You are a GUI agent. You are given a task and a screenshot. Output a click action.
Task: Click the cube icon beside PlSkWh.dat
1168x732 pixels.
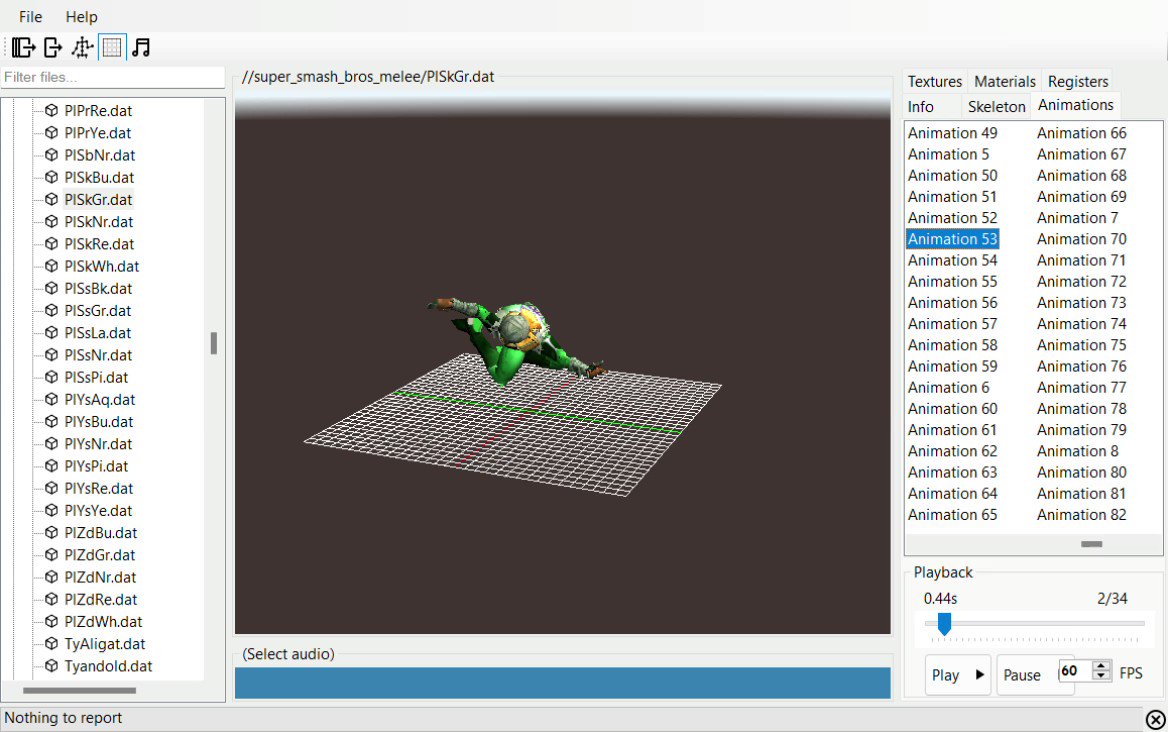point(51,266)
